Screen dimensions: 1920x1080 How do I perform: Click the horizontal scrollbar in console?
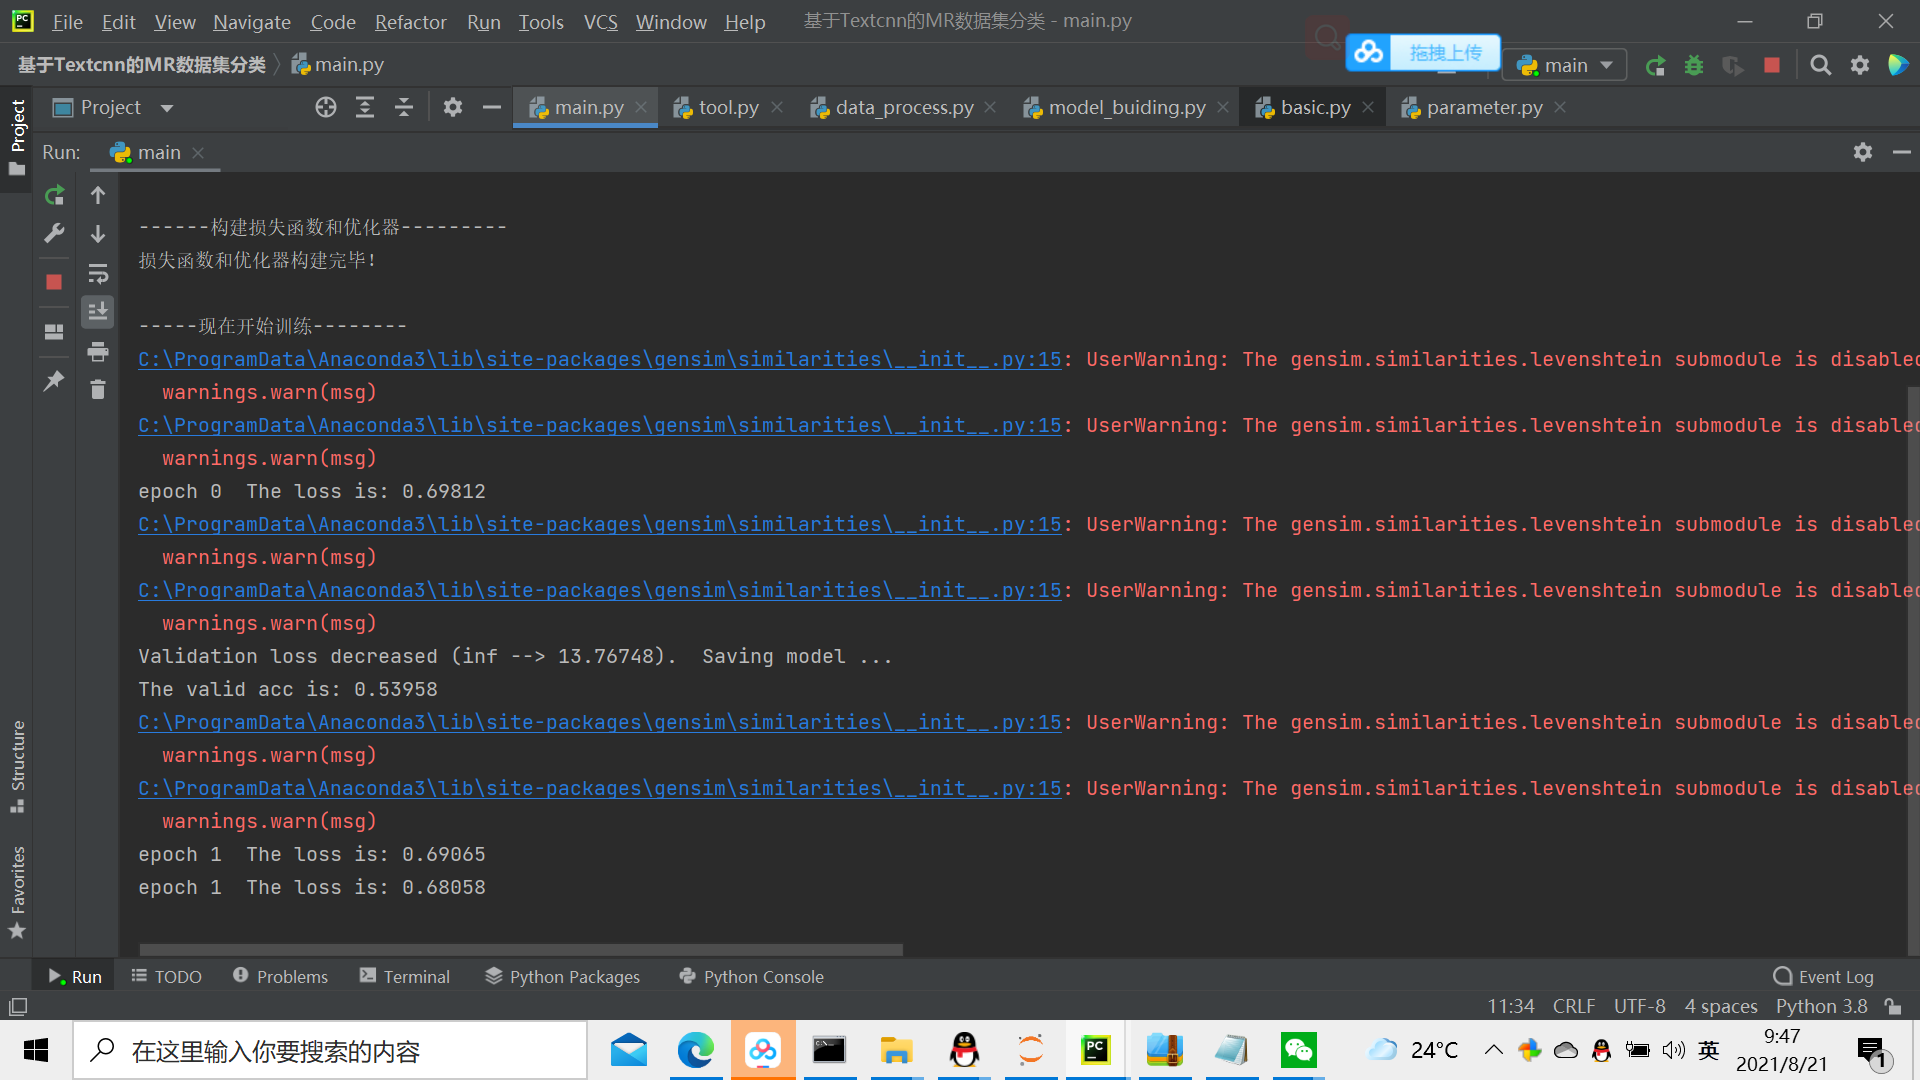(520, 950)
